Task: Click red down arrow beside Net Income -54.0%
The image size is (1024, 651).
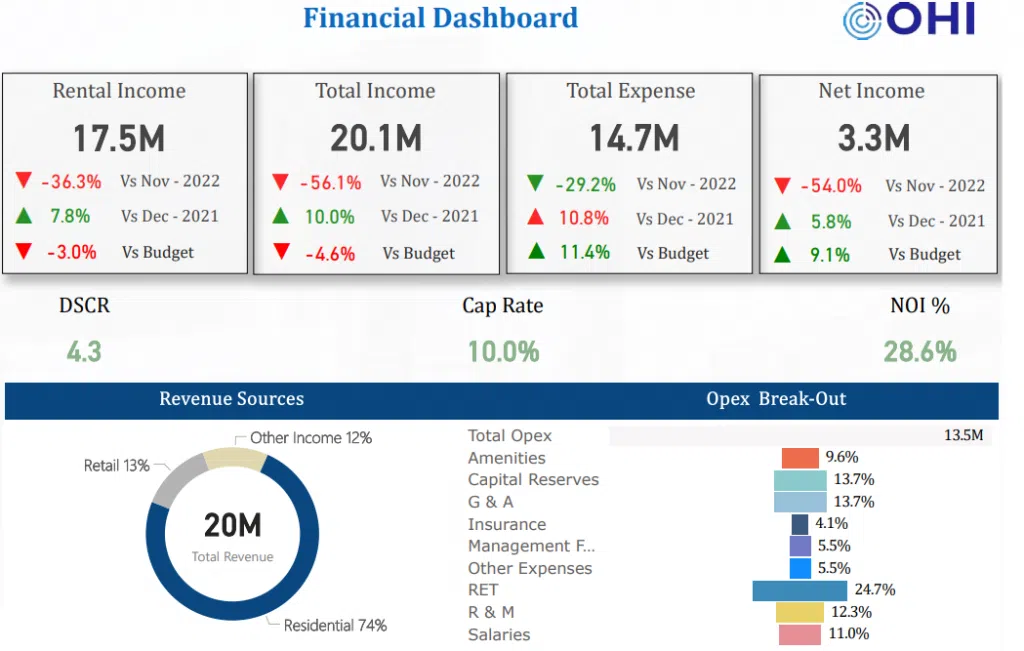Action: [x=783, y=186]
